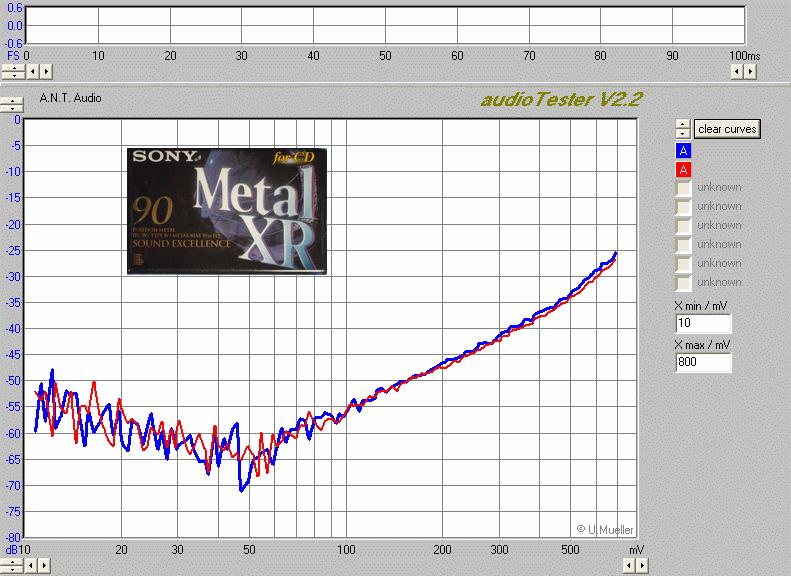Image resolution: width=791 pixels, height=576 pixels.
Task: Check the first unknown curve checkbox
Action: 684,188
